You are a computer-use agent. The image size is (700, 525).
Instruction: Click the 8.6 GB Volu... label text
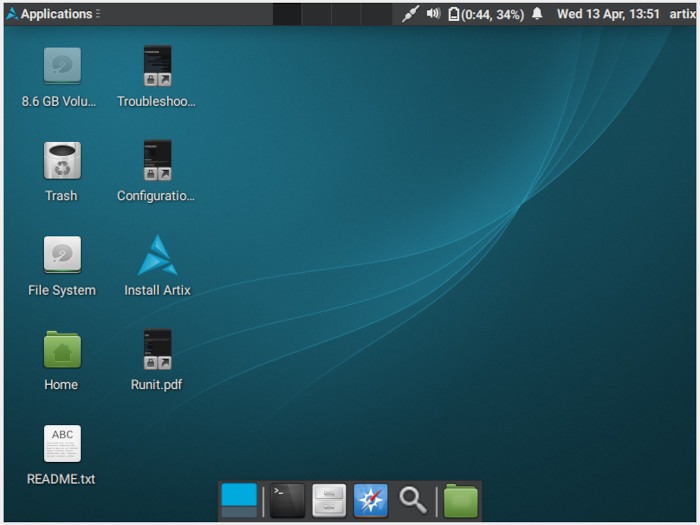[x=59, y=101]
